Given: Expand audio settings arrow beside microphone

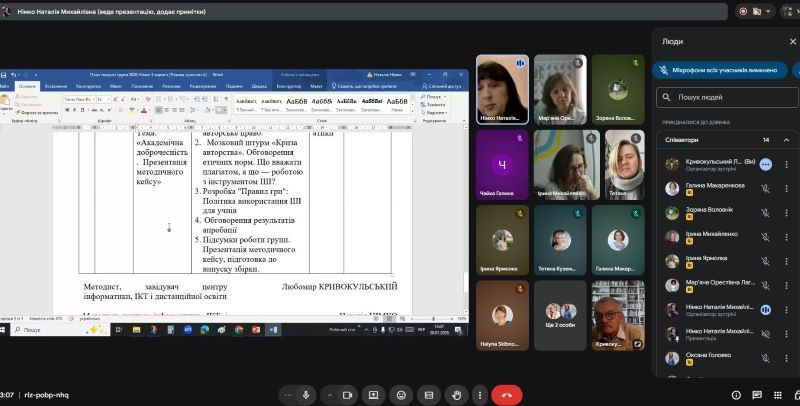Looking at the screenshot, I should click(x=287, y=394).
